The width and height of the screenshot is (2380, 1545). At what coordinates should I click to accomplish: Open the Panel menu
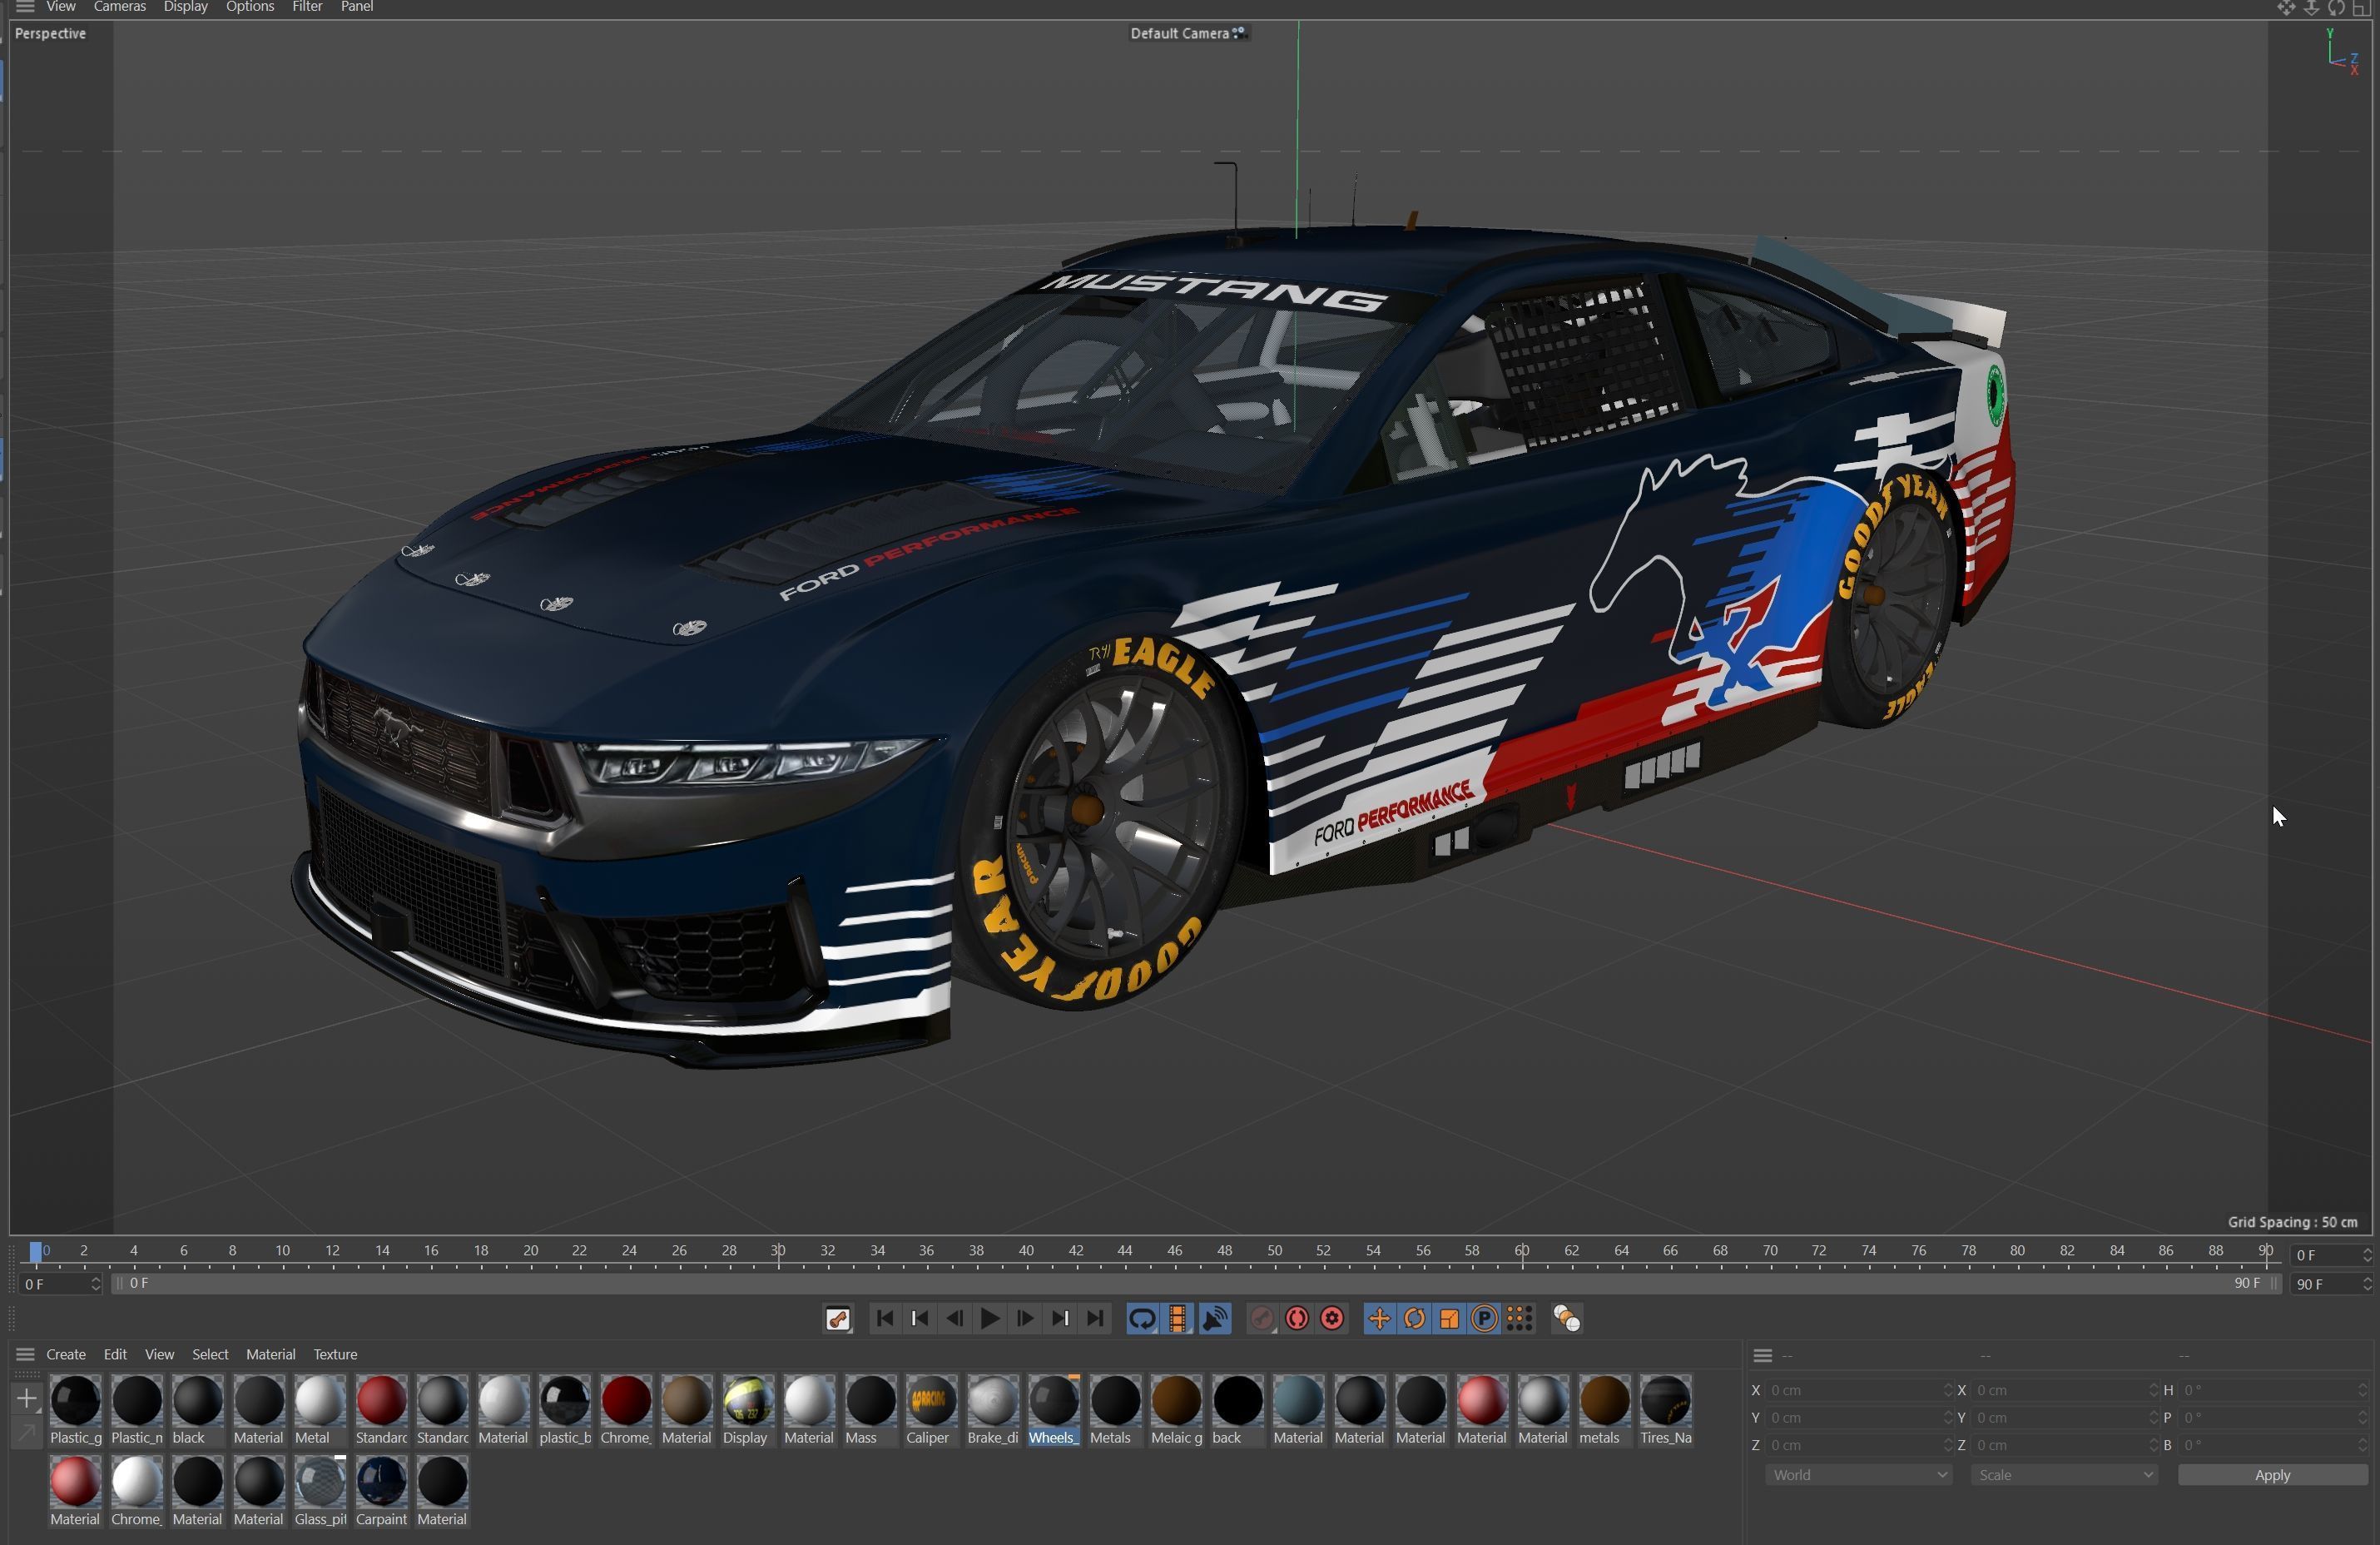click(357, 7)
